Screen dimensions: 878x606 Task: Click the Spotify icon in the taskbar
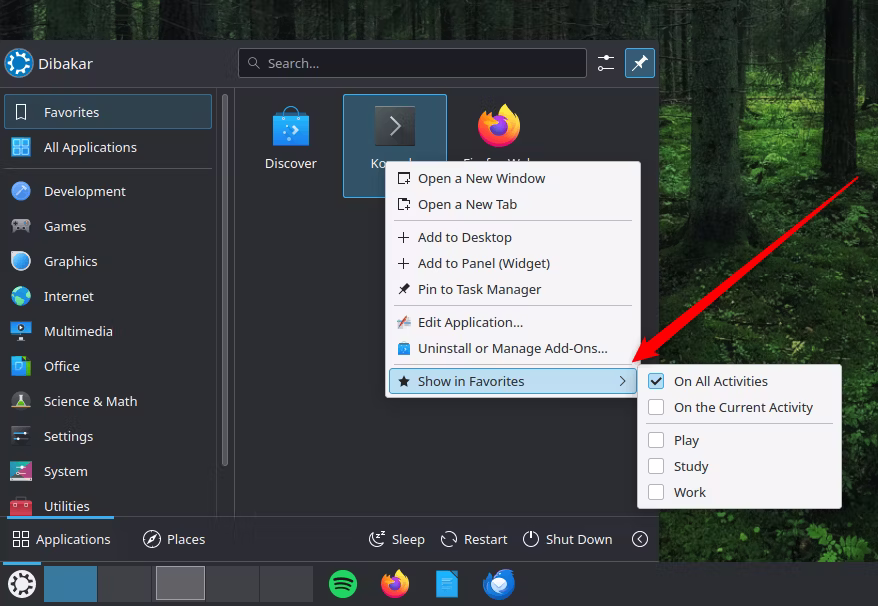tap(343, 583)
